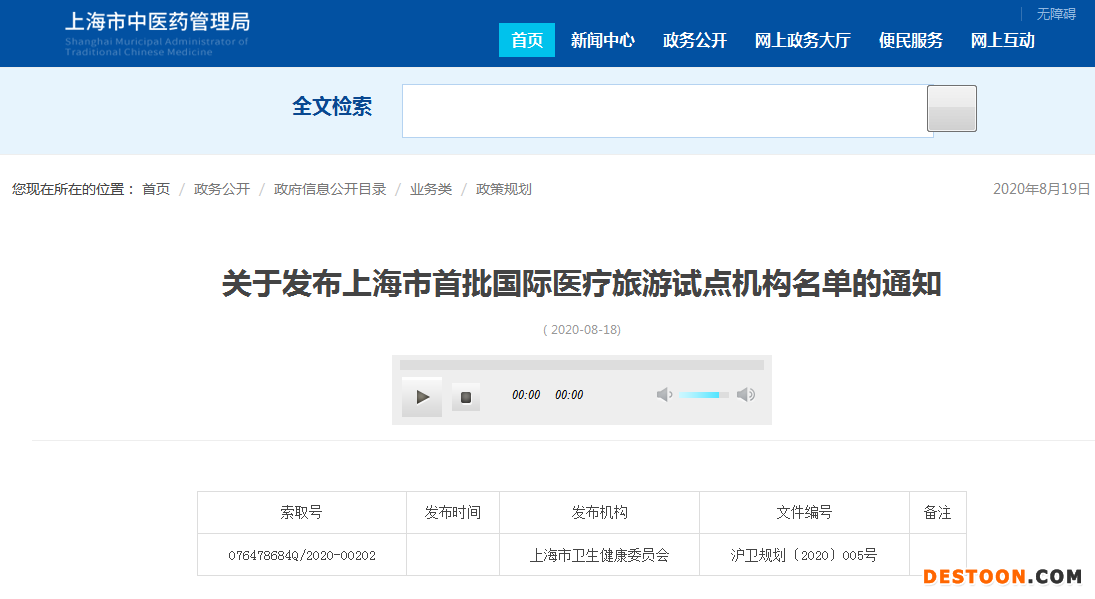Click the audio progress bar
The width and height of the screenshot is (1095, 599).
click(x=581, y=365)
